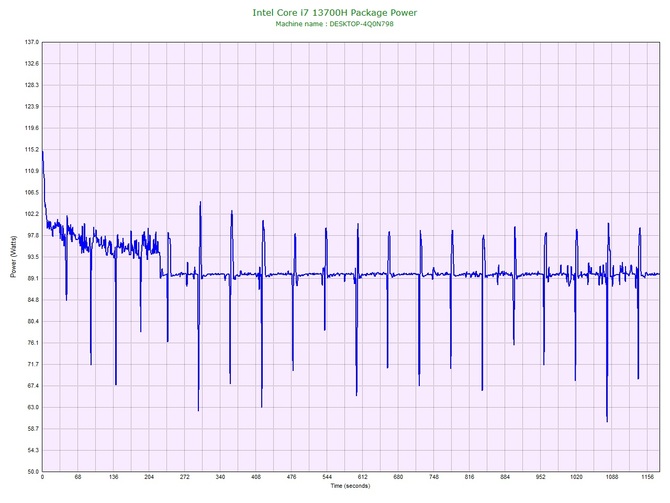The image size is (670, 503).
Task: Click the 132.6 y-axis value
Action: click(32, 64)
